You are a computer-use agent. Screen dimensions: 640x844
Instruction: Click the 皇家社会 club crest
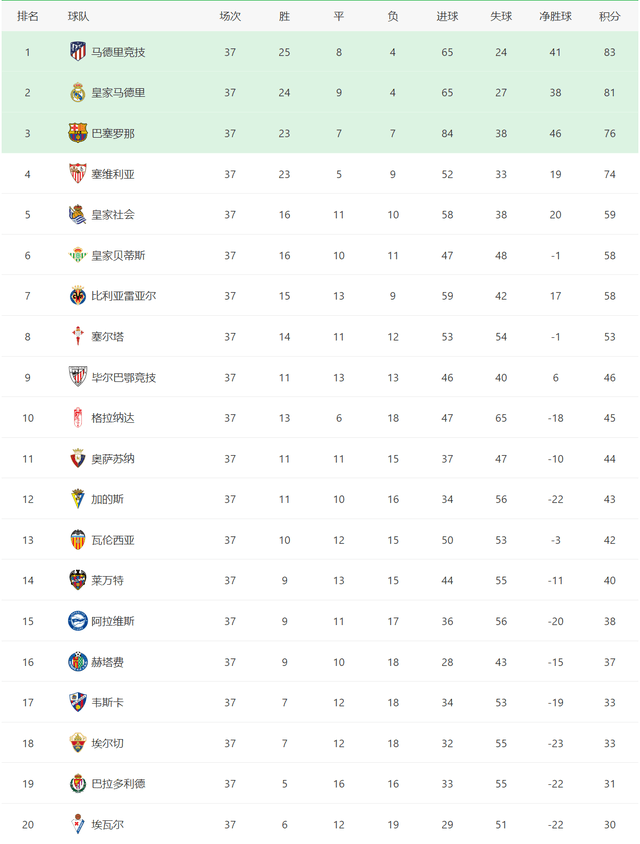(x=78, y=214)
